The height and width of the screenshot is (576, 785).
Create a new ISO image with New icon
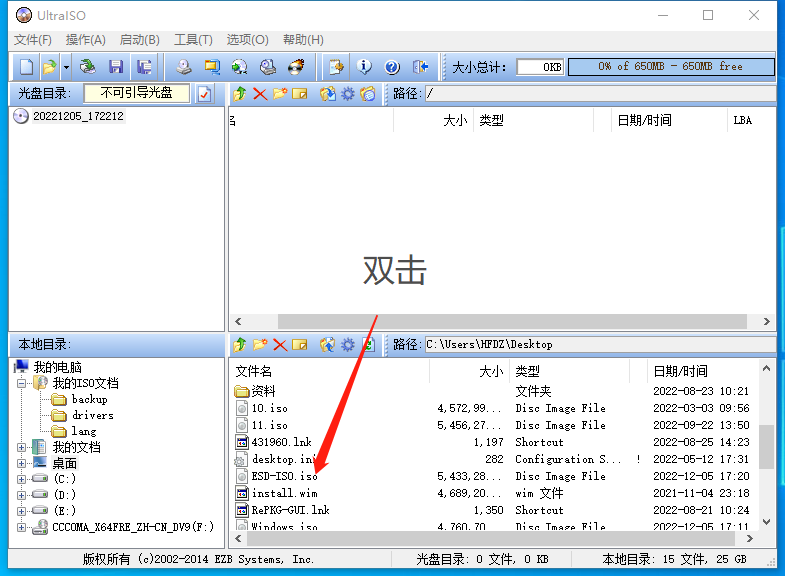(27, 67)
